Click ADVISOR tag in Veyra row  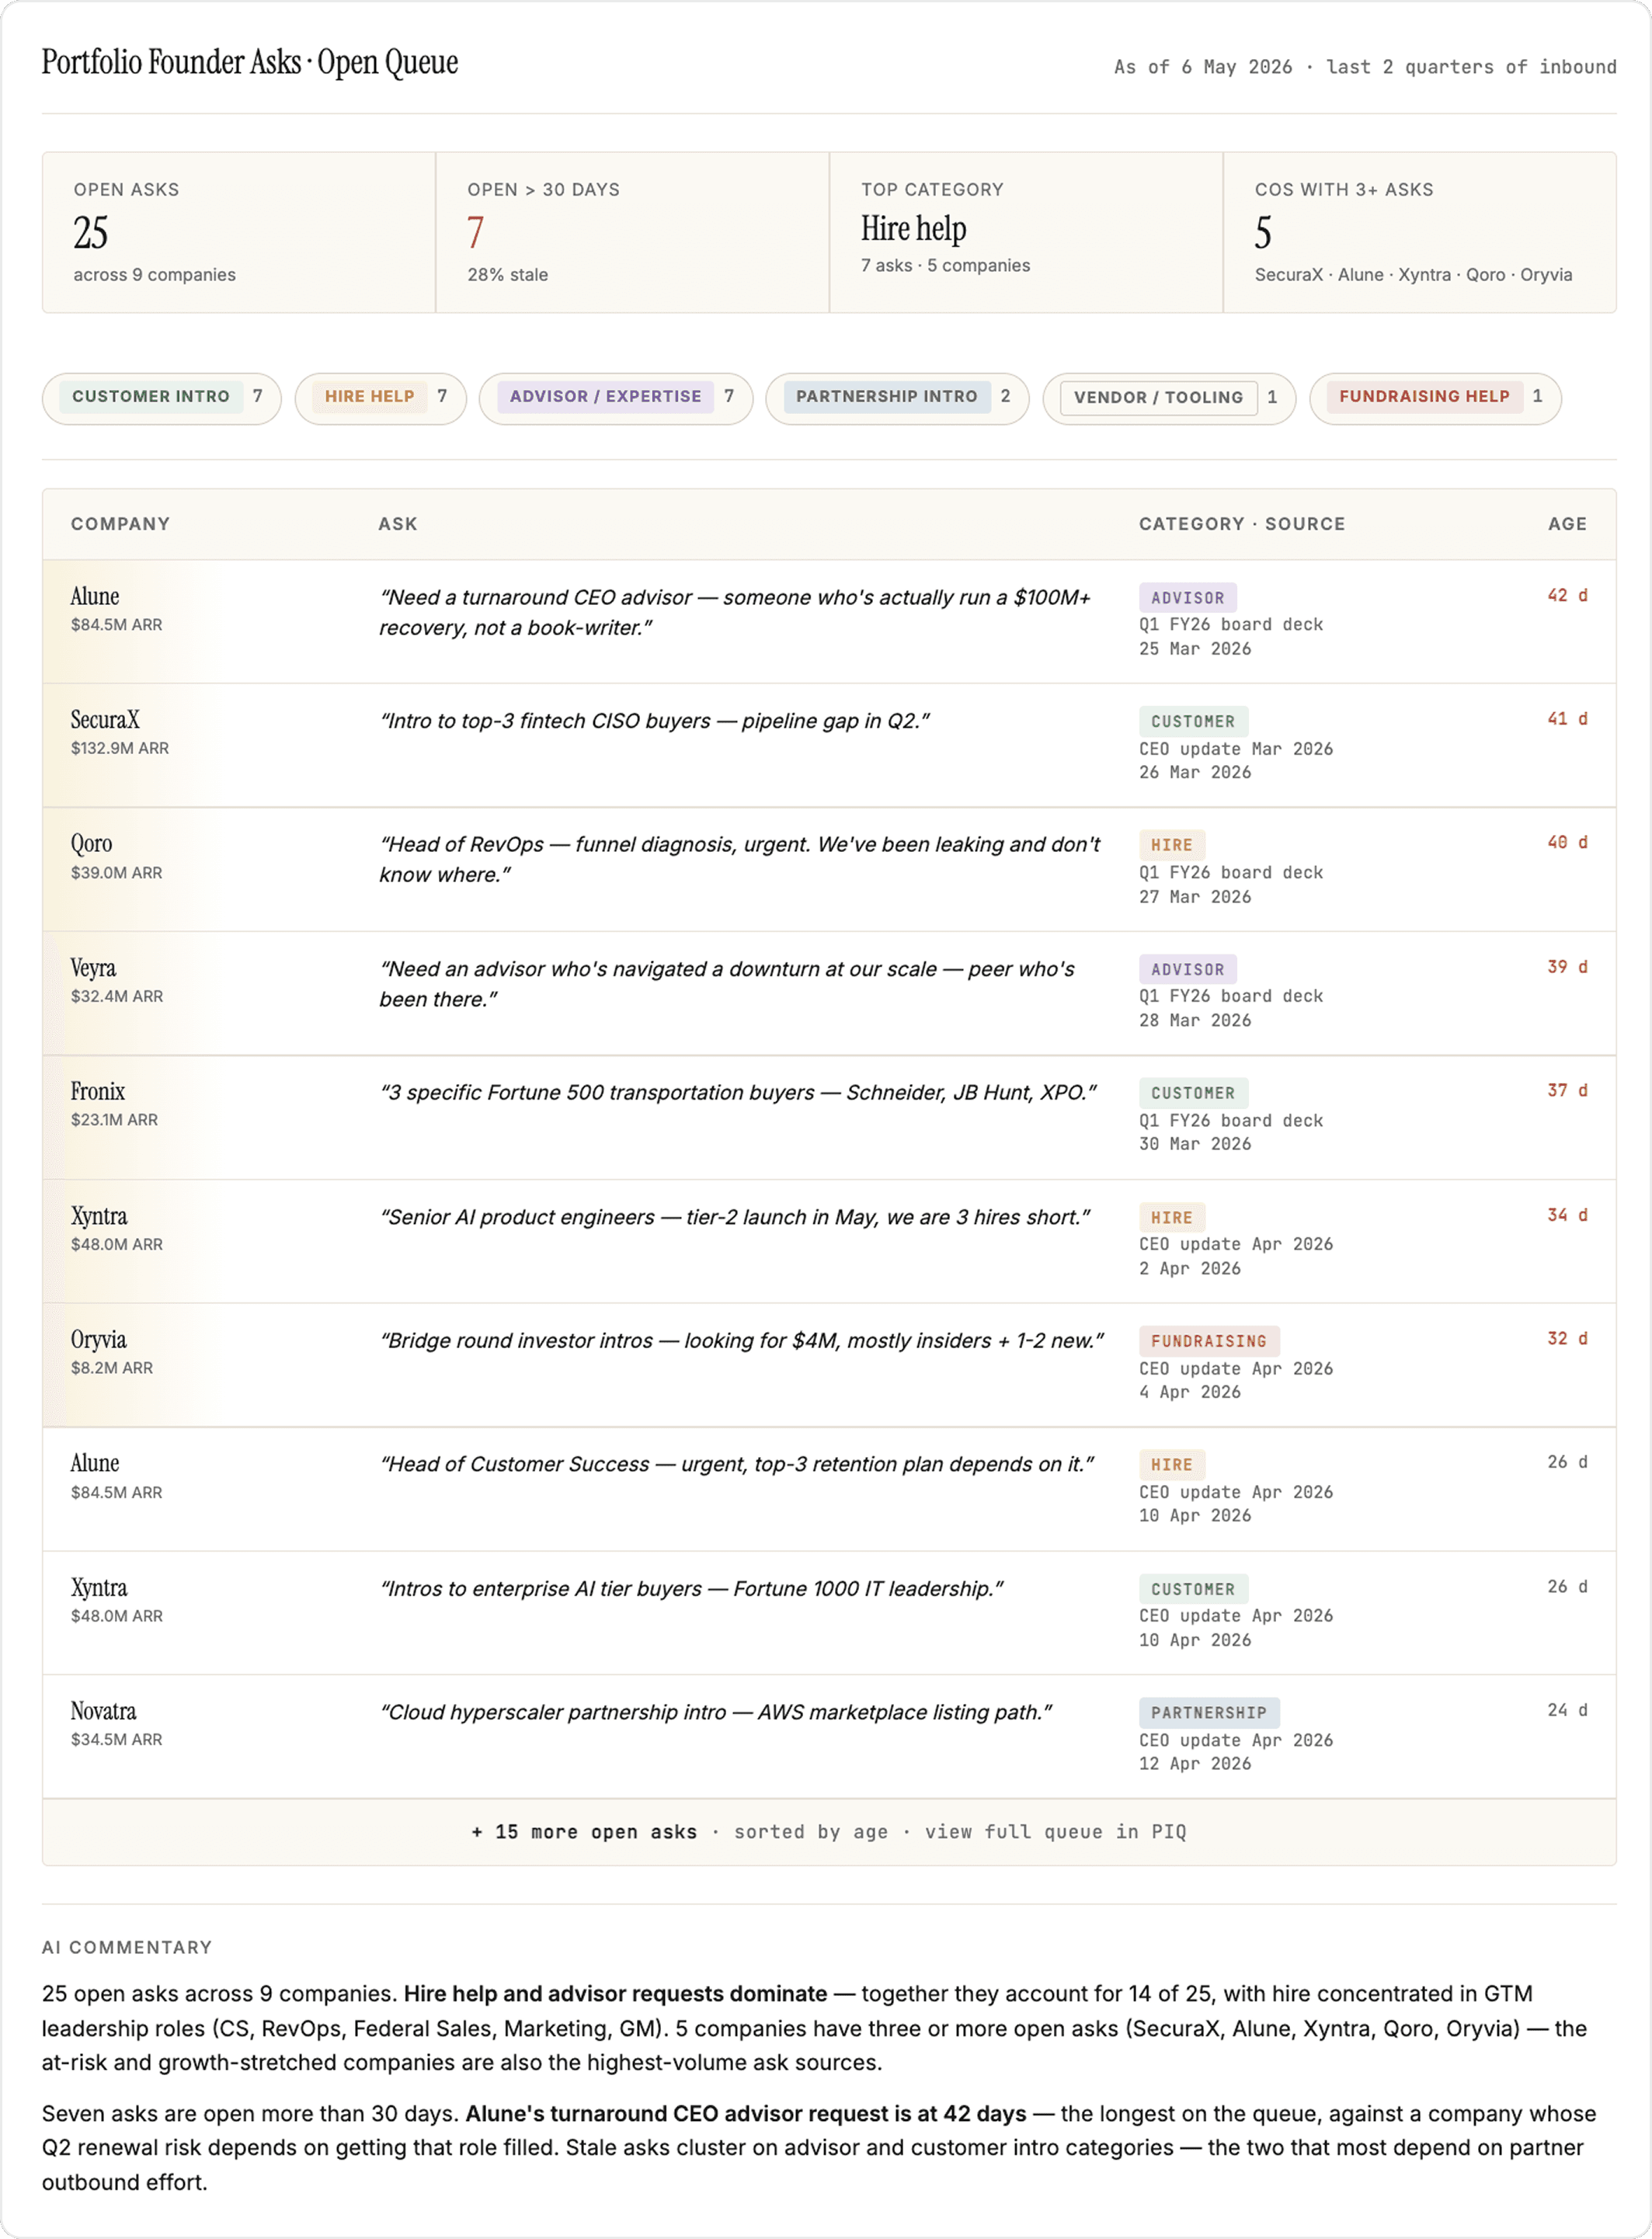click(x=1187, y=970)
